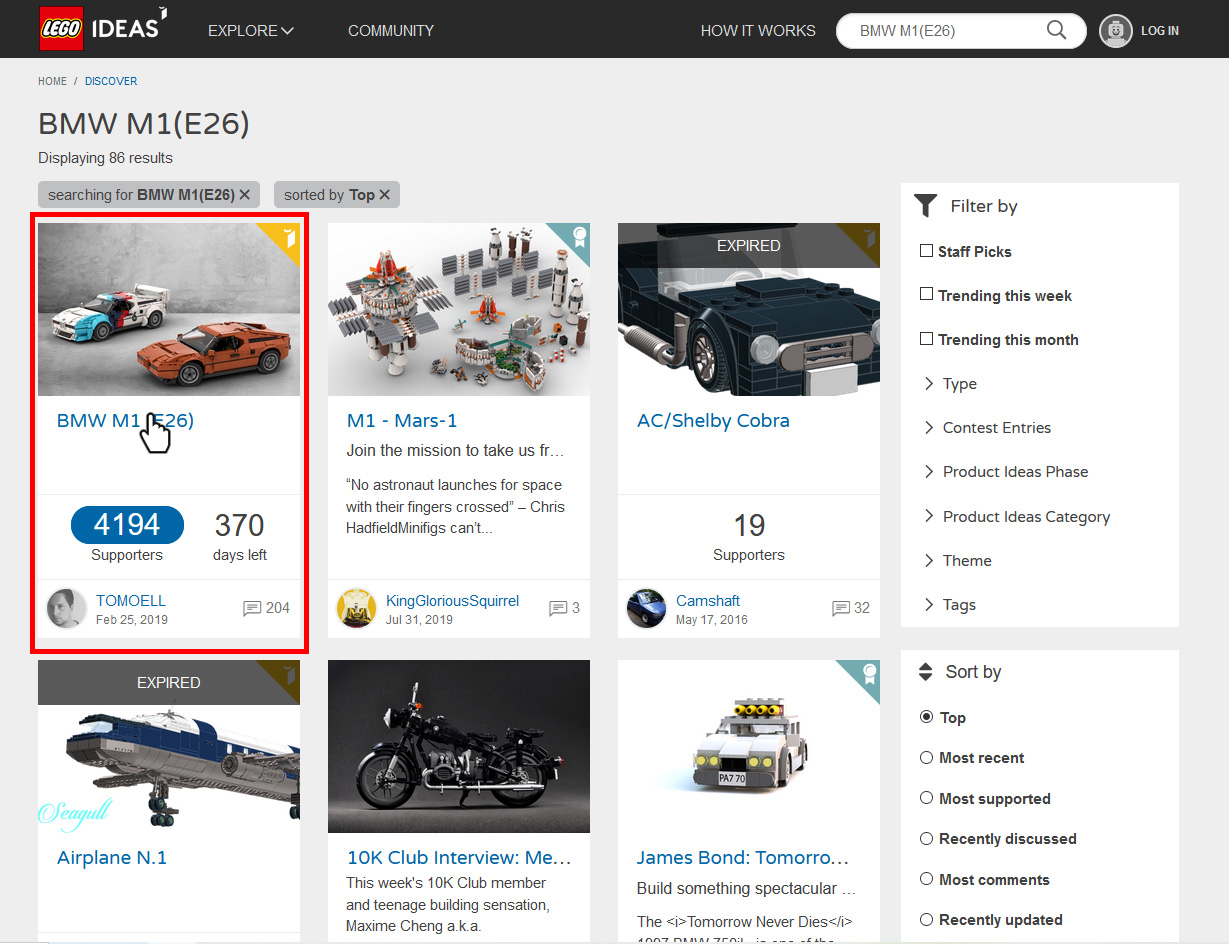Expand the Contest Entries filter
This screenshot has height=944, width=1229.
[987, 428]
